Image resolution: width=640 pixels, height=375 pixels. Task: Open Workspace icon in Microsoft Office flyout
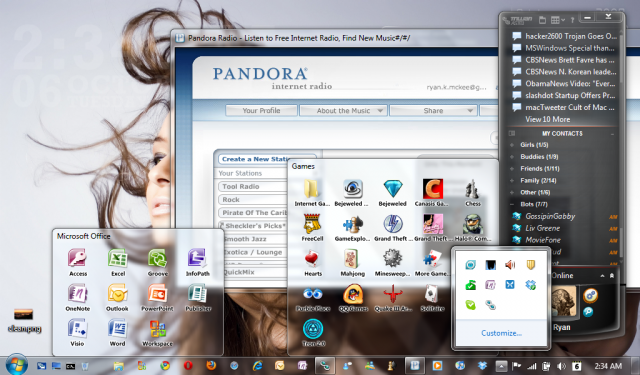pos(158,333)
